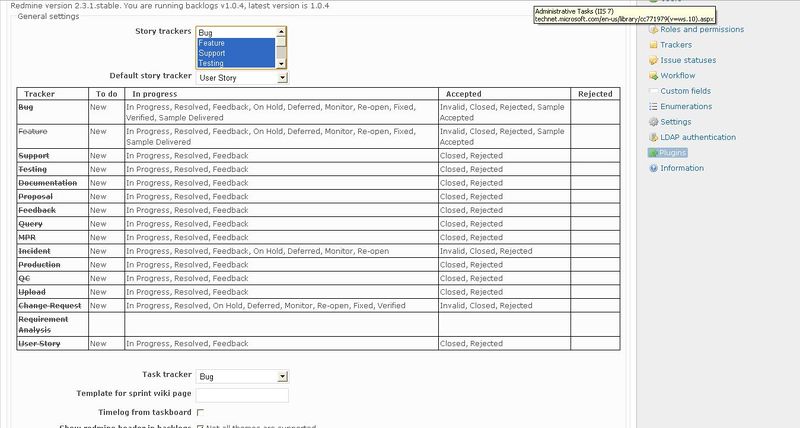
Task: Open Roles and permissions link
Action: (702, 30)
